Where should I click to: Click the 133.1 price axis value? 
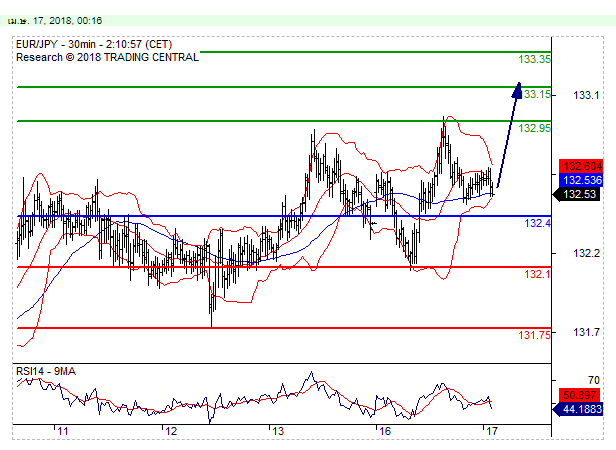[x=586, y=95]
